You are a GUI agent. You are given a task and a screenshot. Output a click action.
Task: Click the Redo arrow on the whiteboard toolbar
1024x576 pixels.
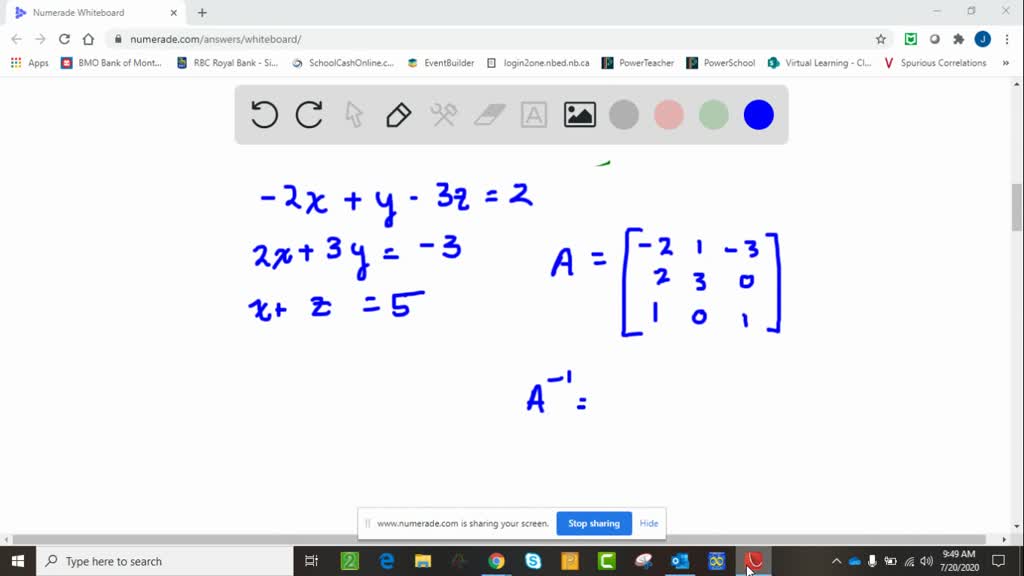tap(308, 114)
